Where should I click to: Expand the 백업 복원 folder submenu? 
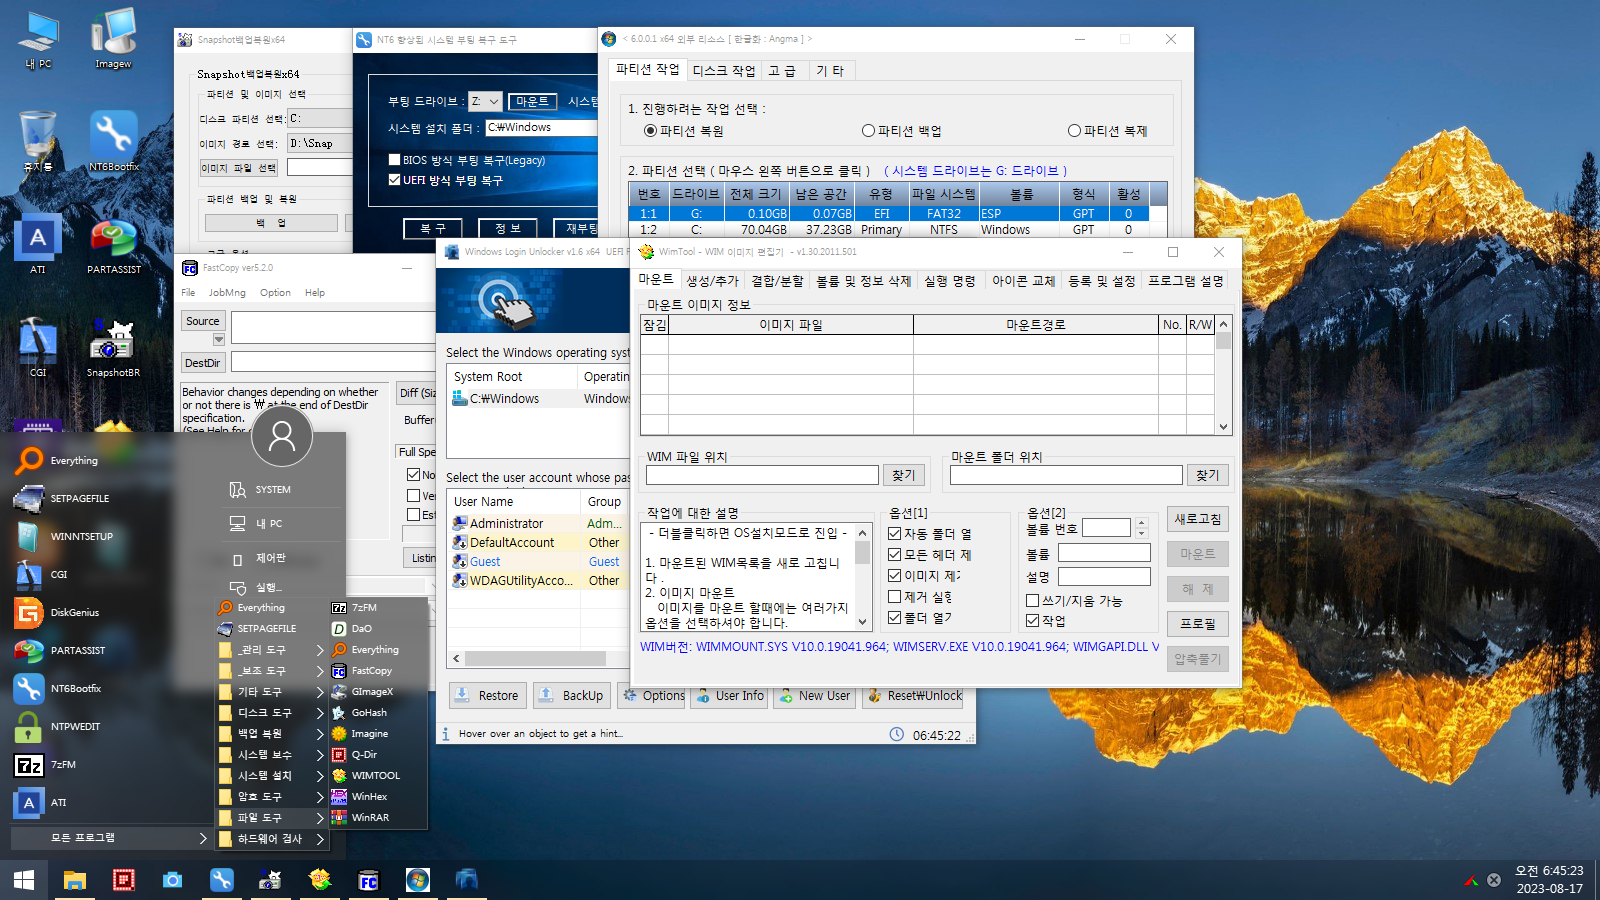click(272, 734)
